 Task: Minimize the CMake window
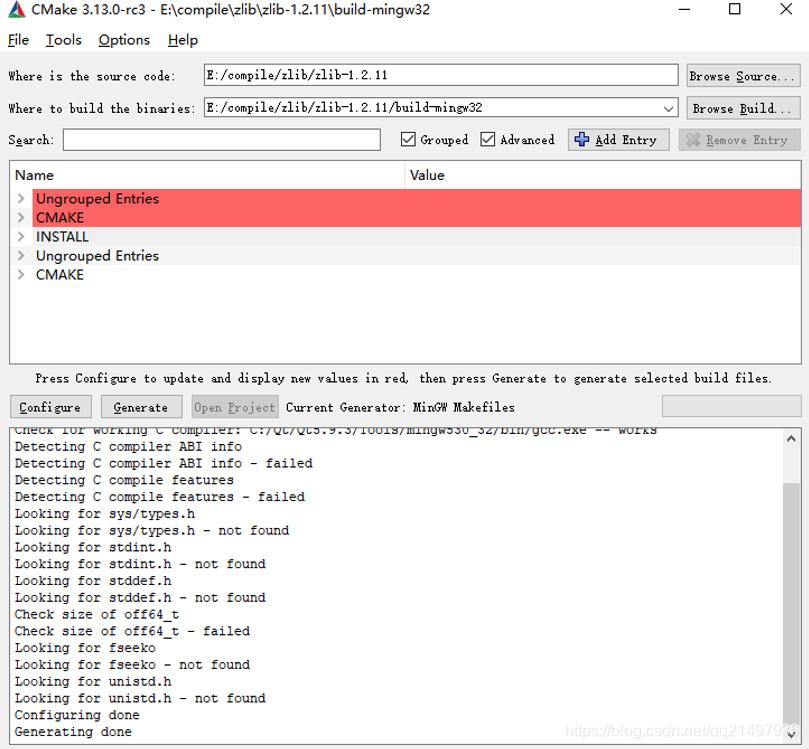(684, 9)
